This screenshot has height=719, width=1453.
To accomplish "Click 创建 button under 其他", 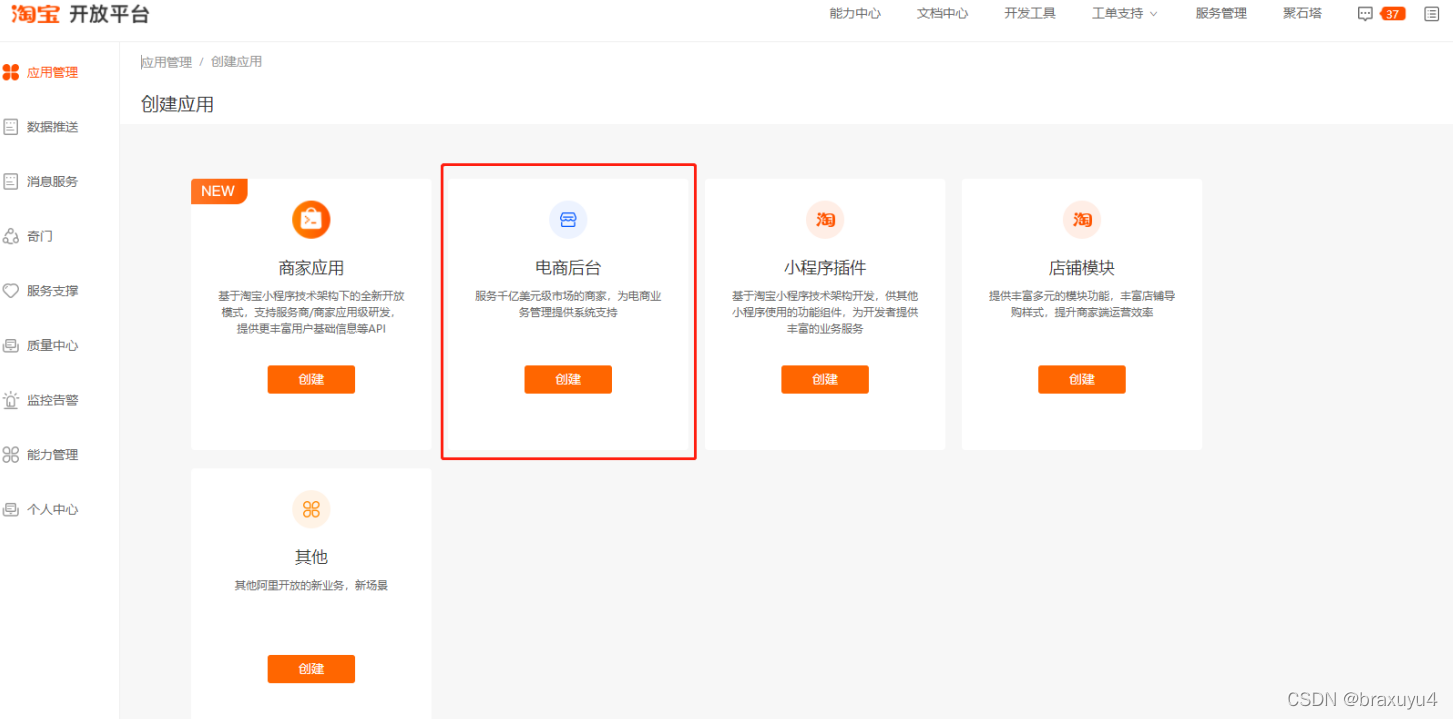I will [311, 669].
